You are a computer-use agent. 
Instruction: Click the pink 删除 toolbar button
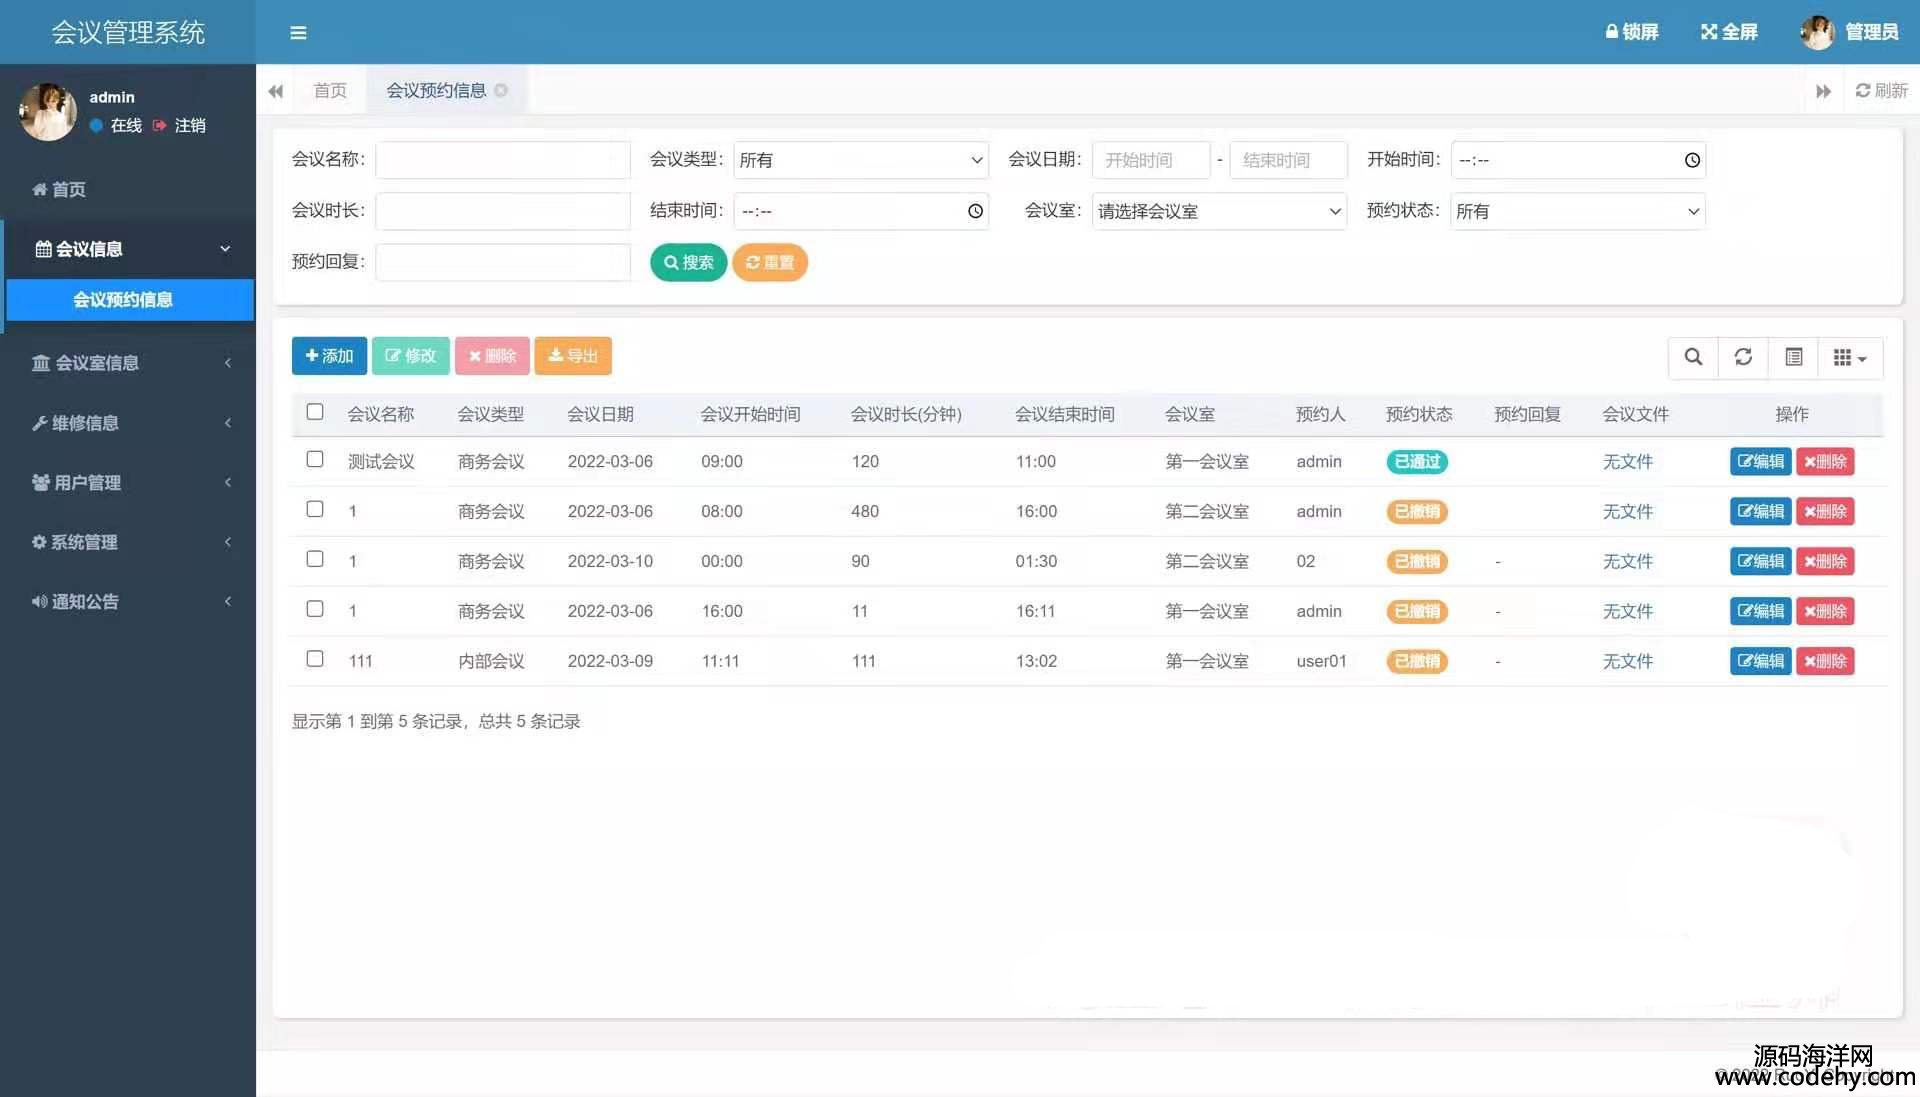492,356
